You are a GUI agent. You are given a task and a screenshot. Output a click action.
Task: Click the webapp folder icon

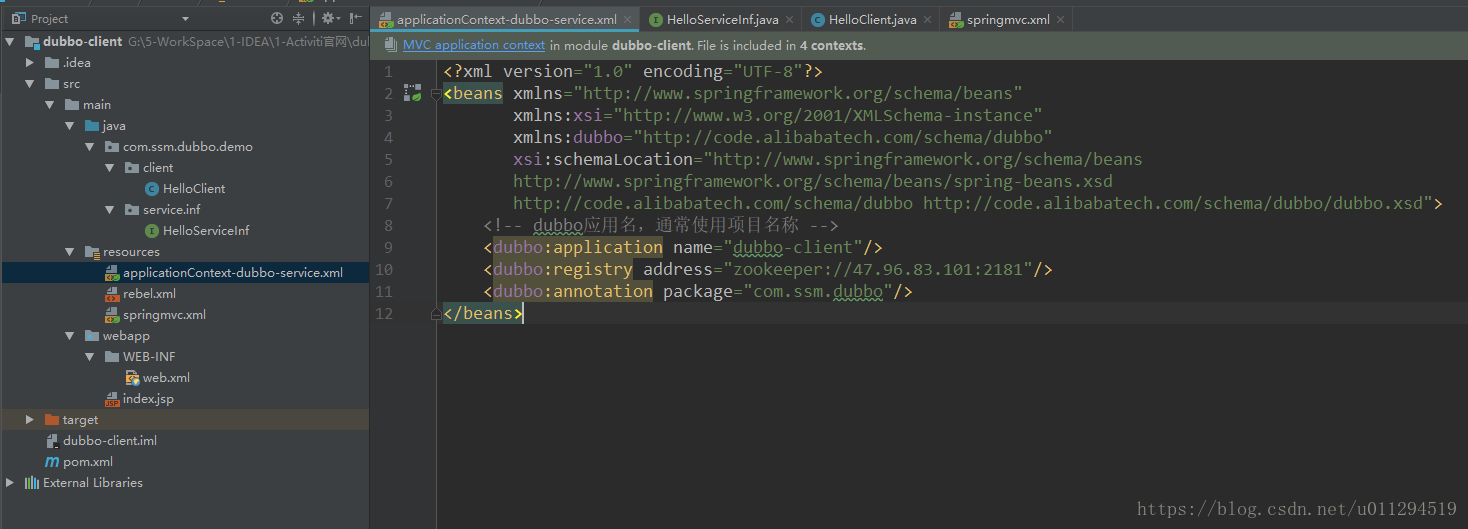point(92,336)
